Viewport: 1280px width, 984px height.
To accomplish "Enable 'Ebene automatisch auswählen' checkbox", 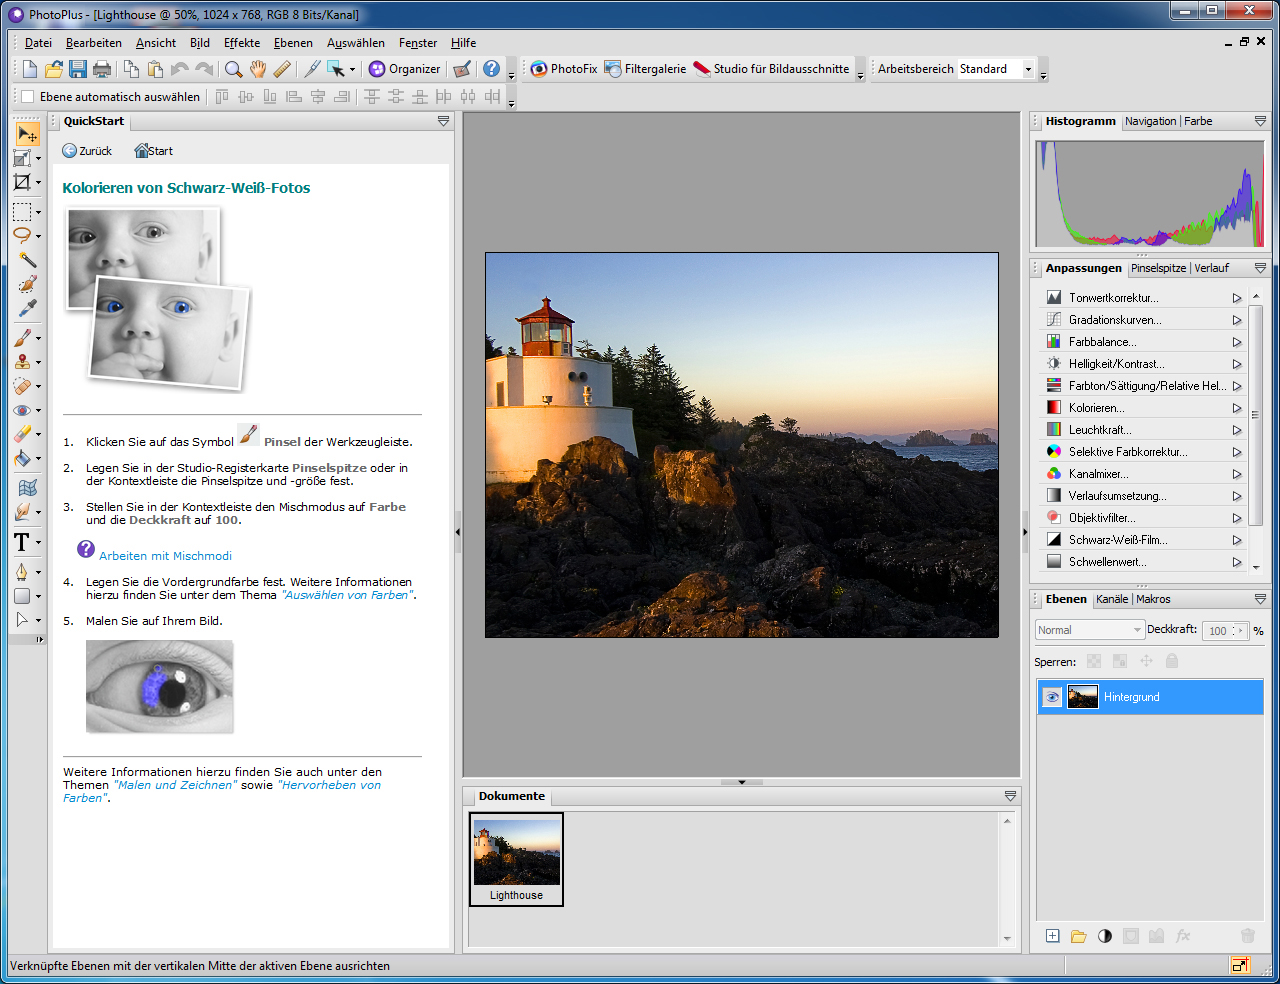I will (x=28, y=97).
